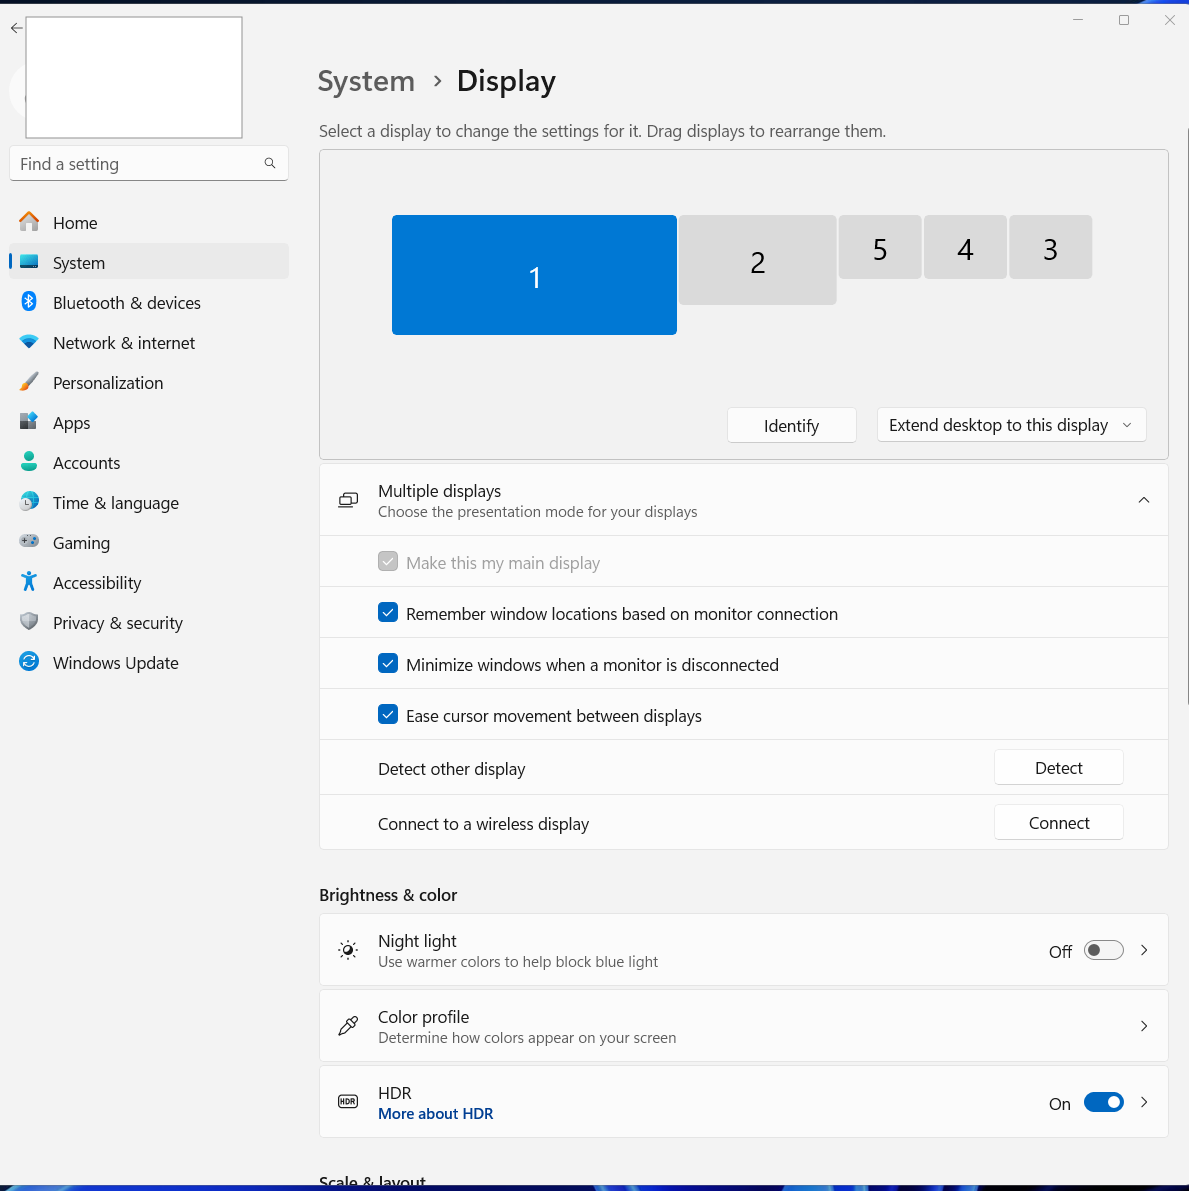Uncheck Minimize windows when monitor disconnected
Viewport: 1189px width, 1191px height.
(x=387, y=664)
